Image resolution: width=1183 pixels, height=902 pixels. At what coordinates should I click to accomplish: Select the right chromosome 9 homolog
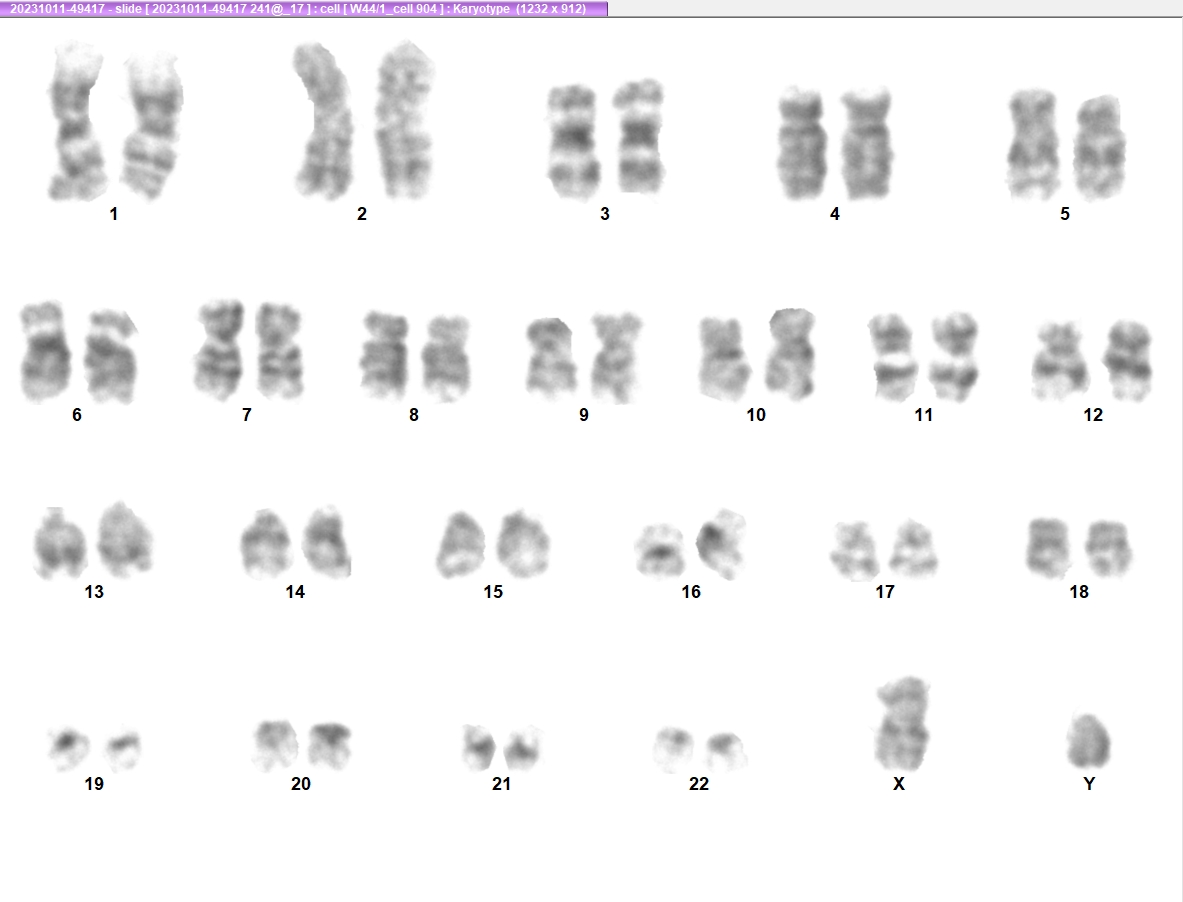(616, 358)
